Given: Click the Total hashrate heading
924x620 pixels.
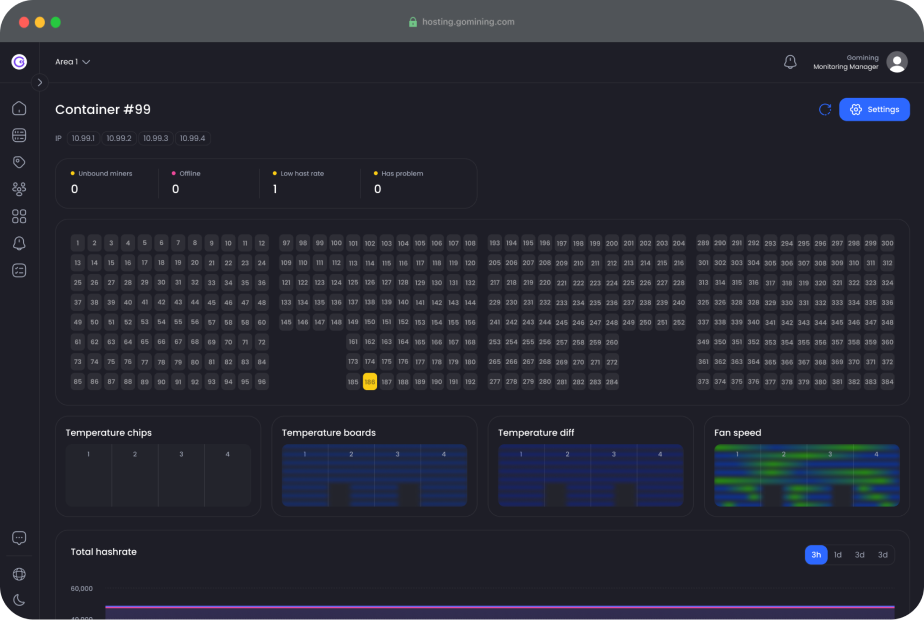Looking at the screenshot, I should click(104, 552).
